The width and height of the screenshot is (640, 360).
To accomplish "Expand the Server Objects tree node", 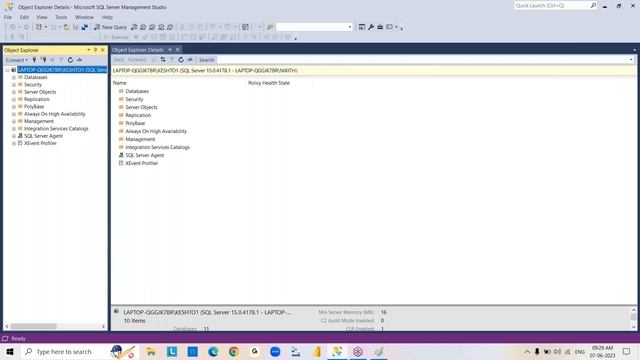I will click(x=14, y=92).
